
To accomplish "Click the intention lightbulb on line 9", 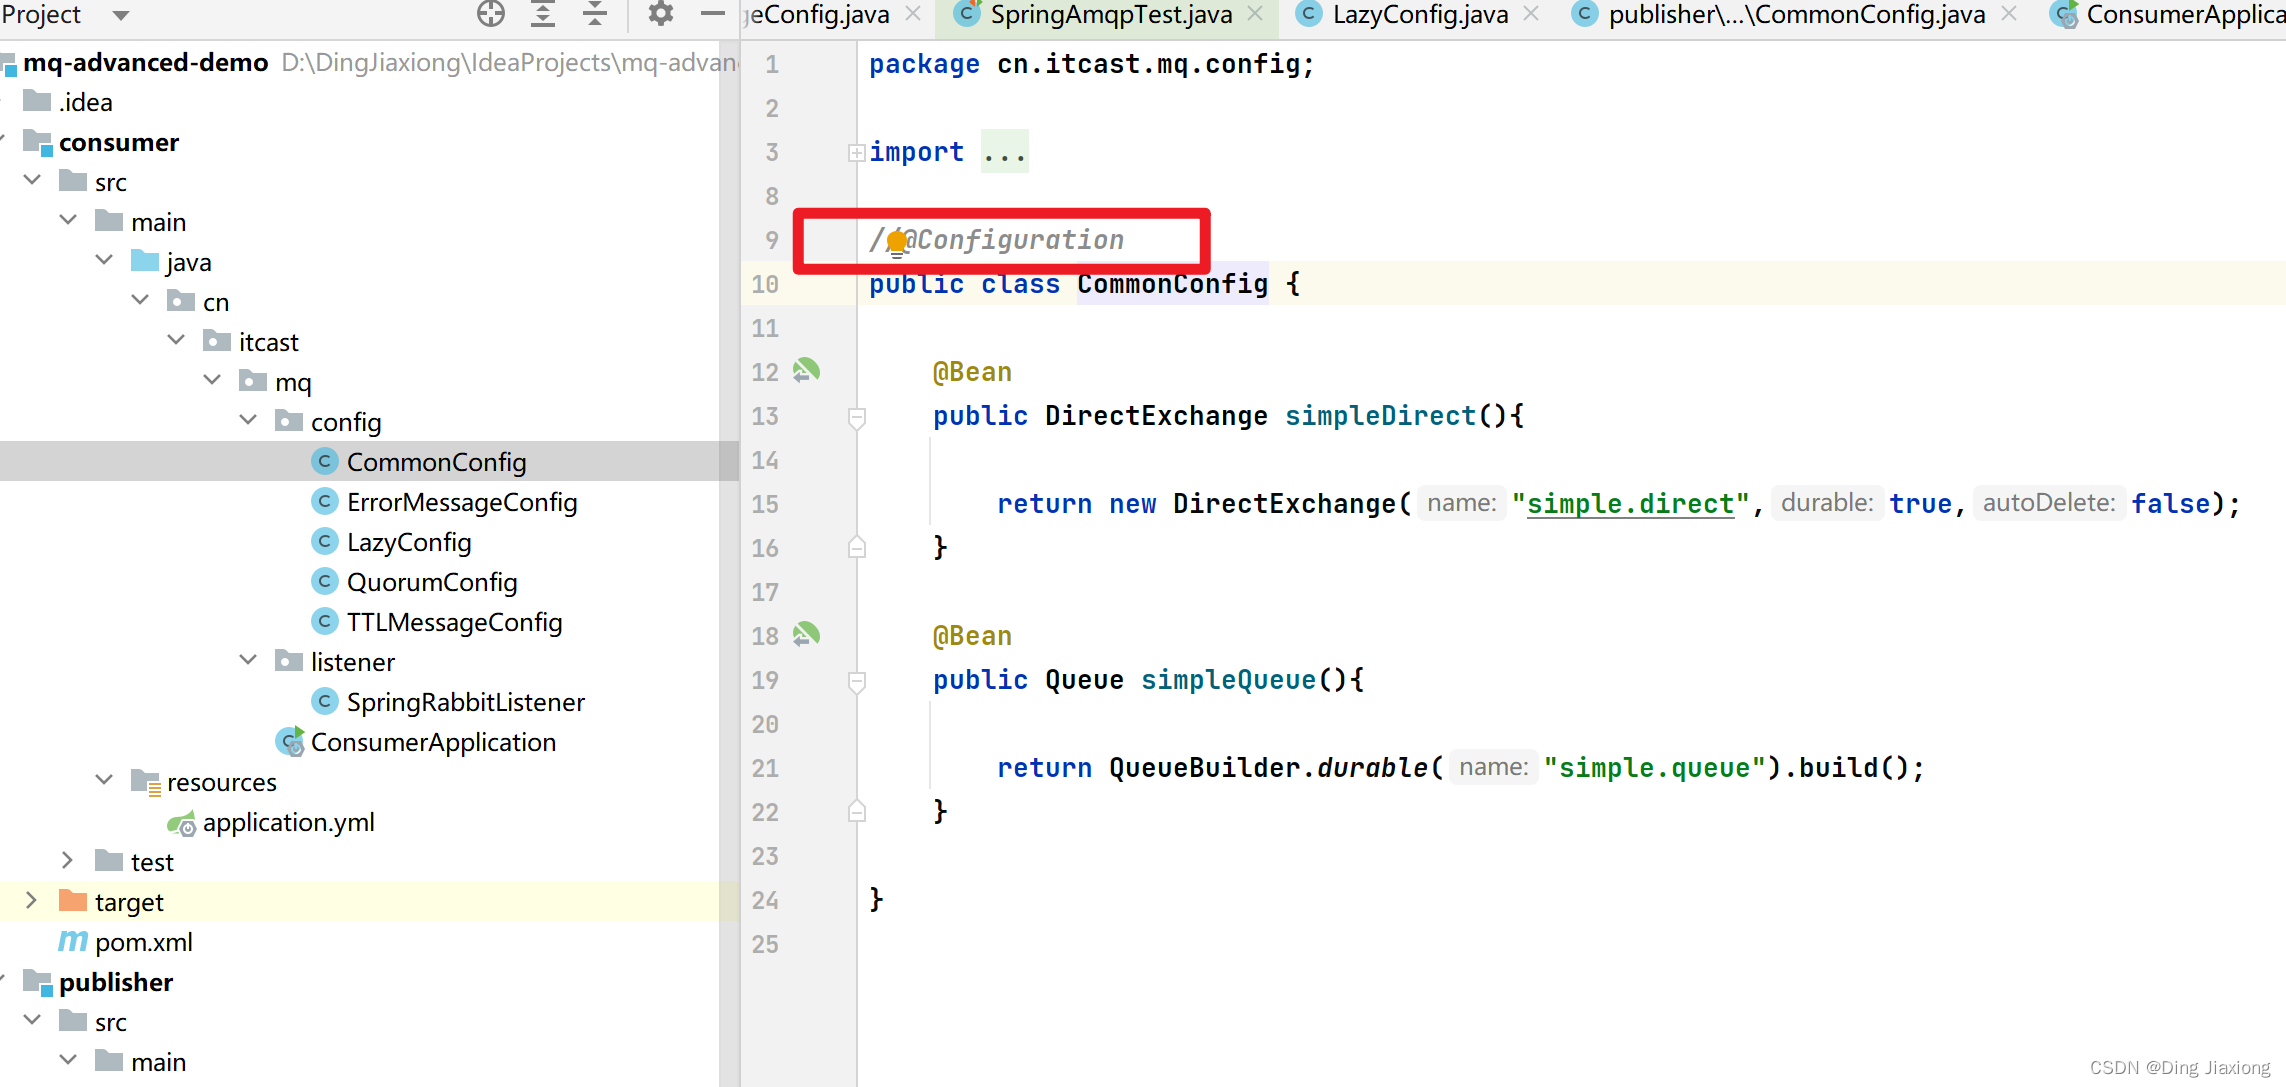I will (x=897, y=242).
